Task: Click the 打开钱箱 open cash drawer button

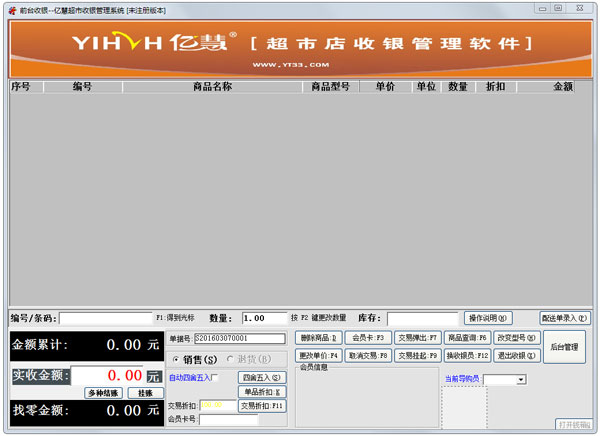Action: [x=574, y=425]
